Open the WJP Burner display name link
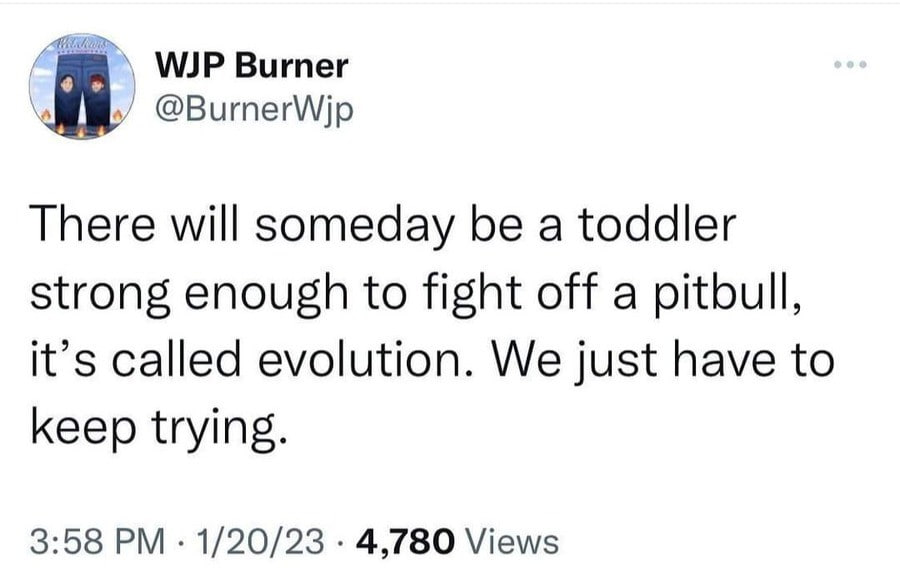The width and height of the screenshot is (900, 576). pyautogui.click(x=252, y=66)
